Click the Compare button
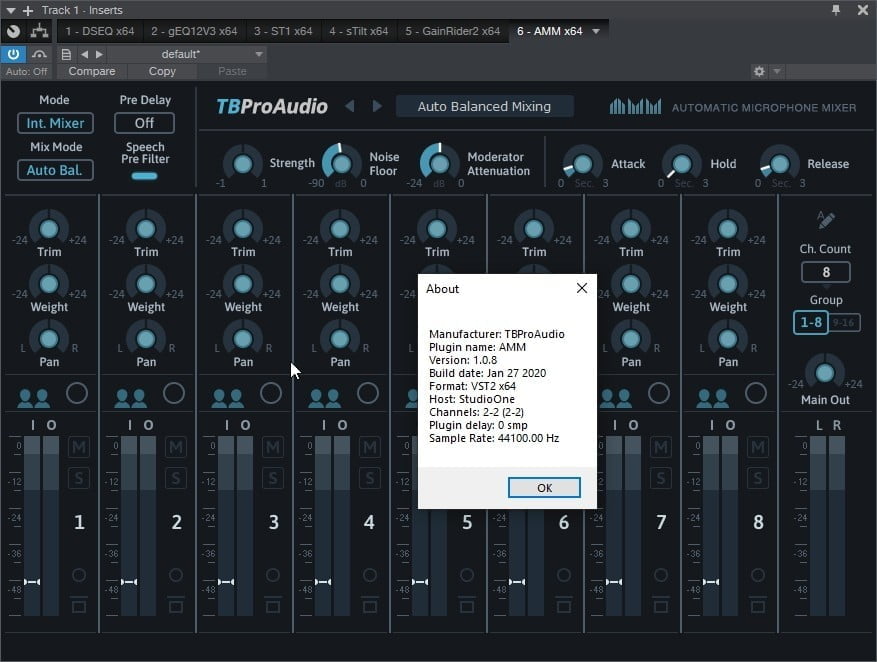877x662 pixels. (91, 71)
